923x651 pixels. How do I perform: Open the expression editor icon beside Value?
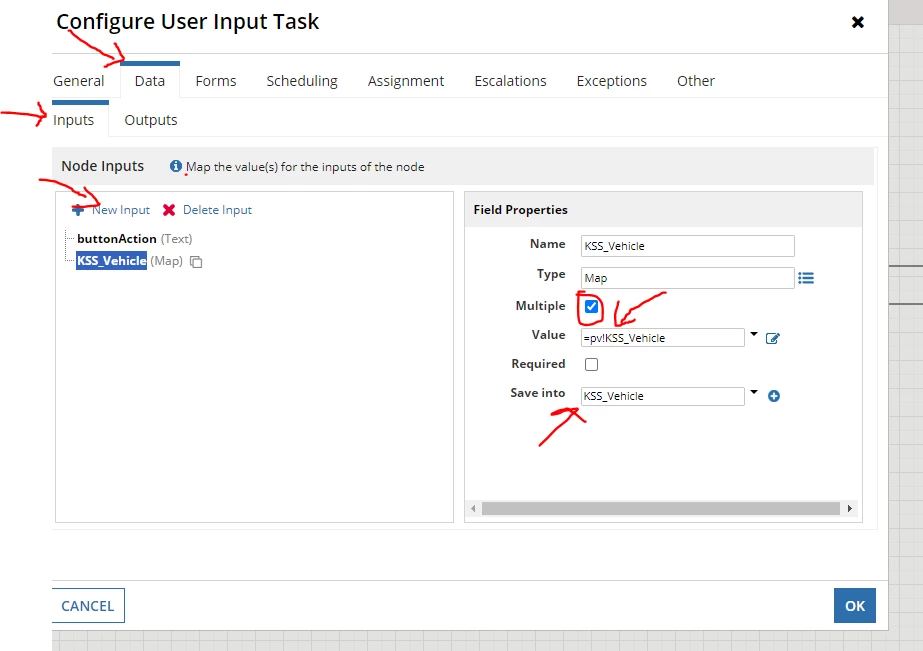tap(773, 338)
